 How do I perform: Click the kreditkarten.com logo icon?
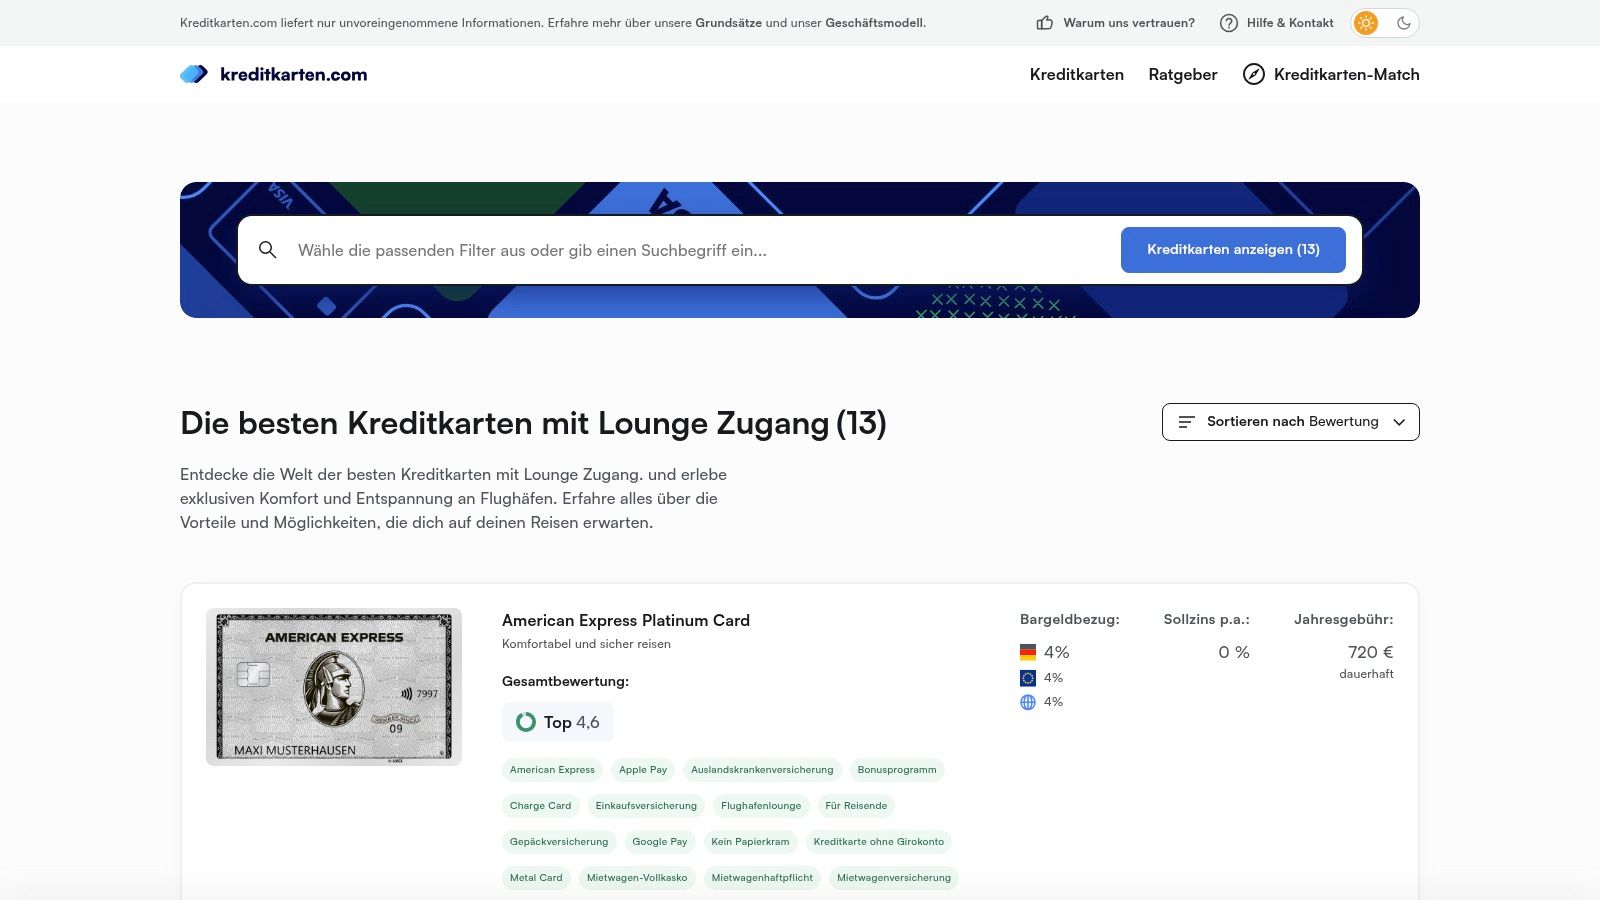click(x=194, y=74)
